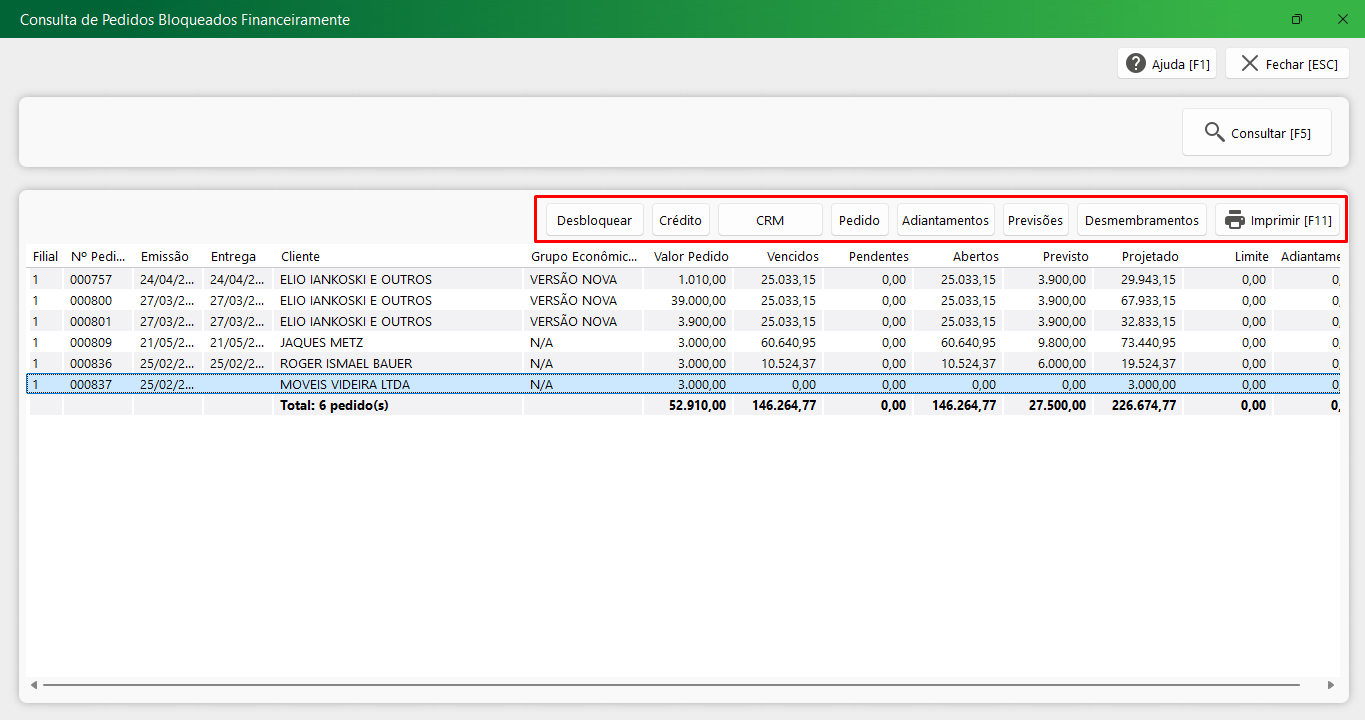Click the Consultar magnifying glass icon

[1214, 133]
